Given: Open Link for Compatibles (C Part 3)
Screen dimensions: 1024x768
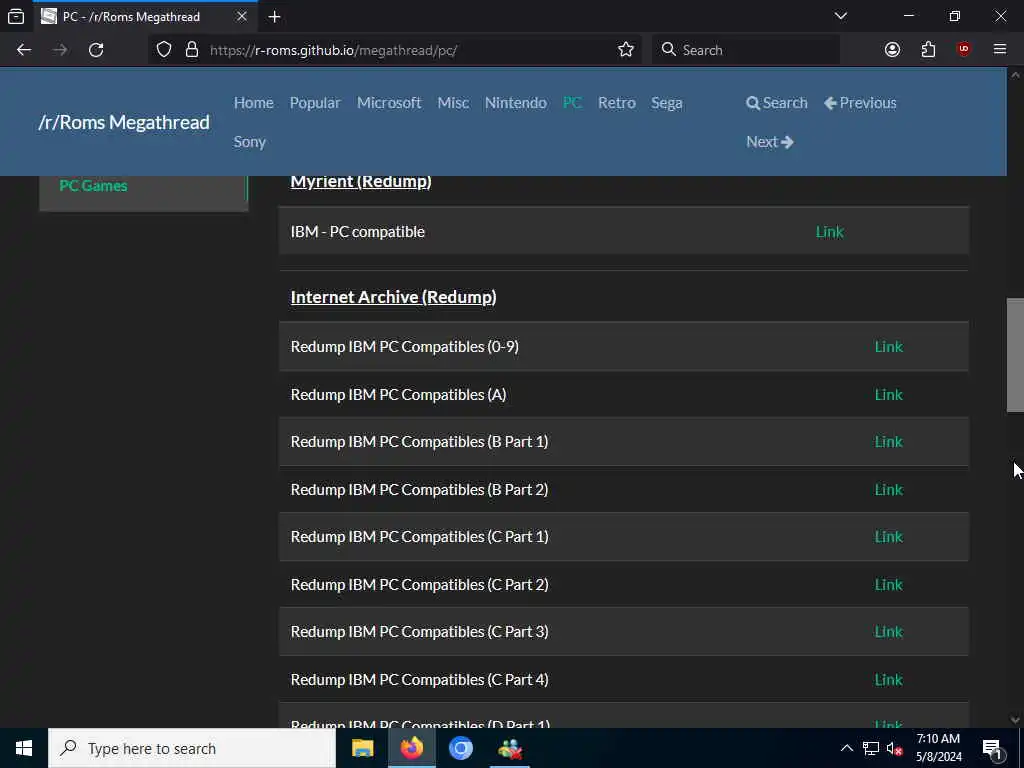Looking at the screenshot, I should (888, 632).
